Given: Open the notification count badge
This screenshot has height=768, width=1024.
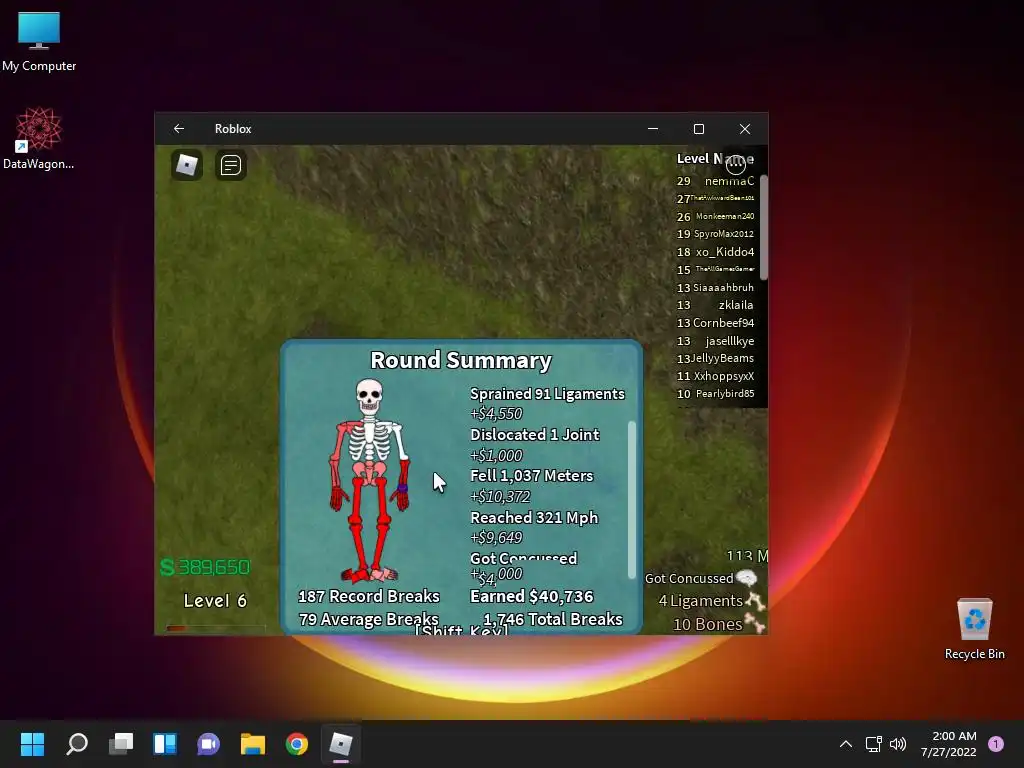Looking at the screenshot, I should pyautogui.click(x=996, y=744).
